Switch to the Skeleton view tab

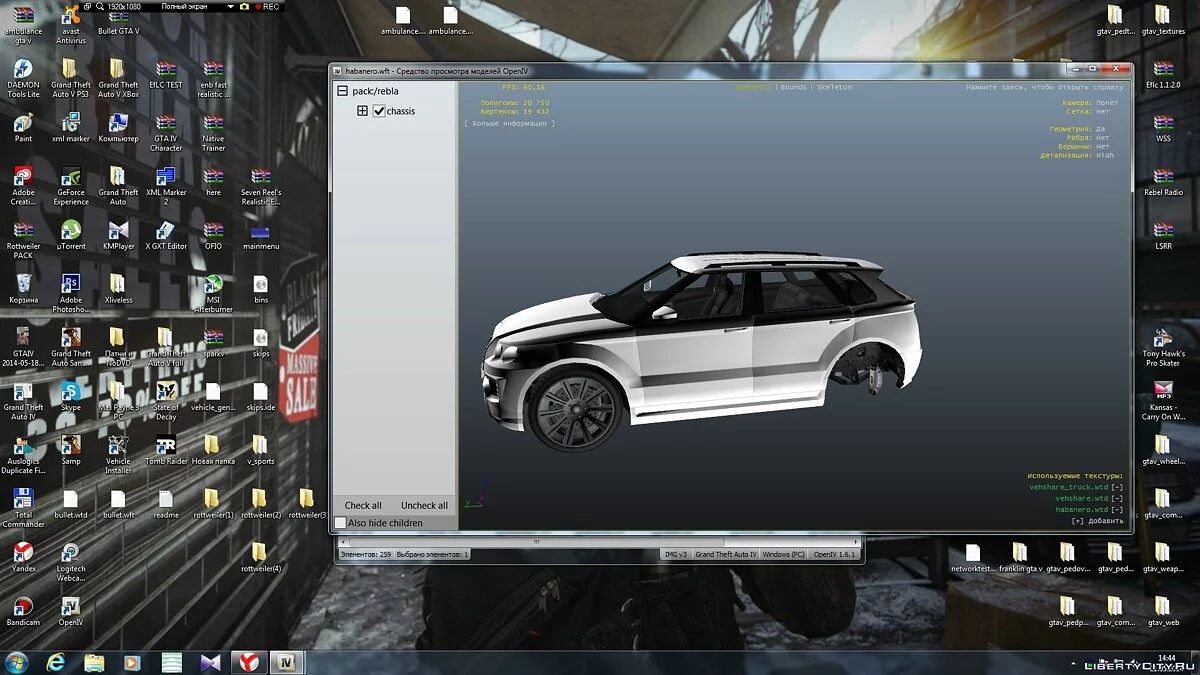pos(834,87)
